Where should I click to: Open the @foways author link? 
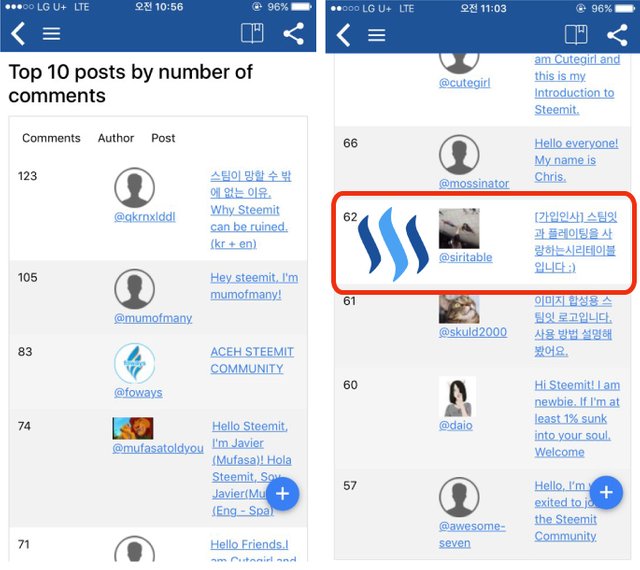pos(138,392)
